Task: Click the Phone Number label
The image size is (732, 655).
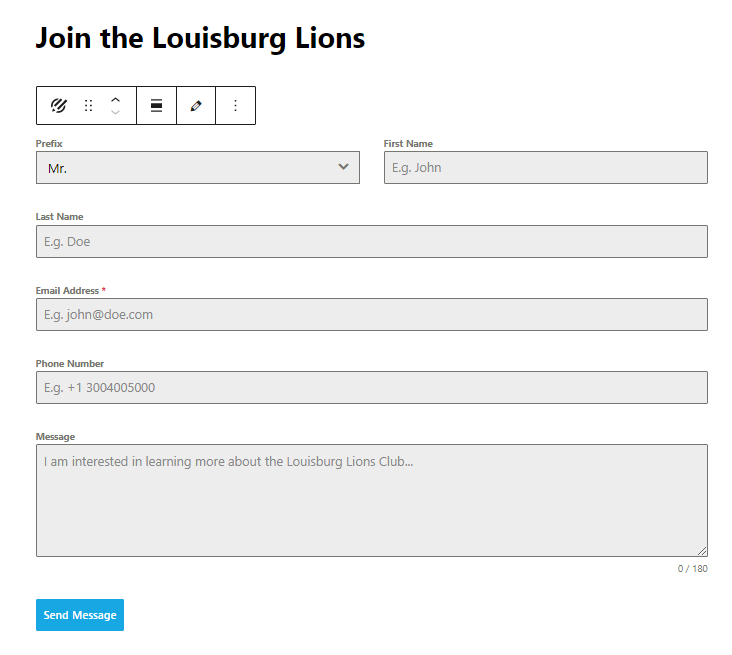Action: point(70,364)
